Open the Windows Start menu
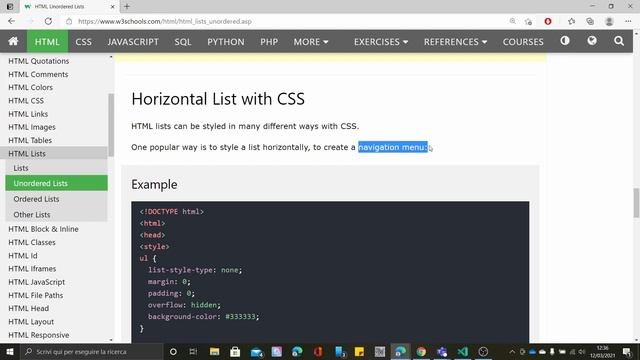 10,351
